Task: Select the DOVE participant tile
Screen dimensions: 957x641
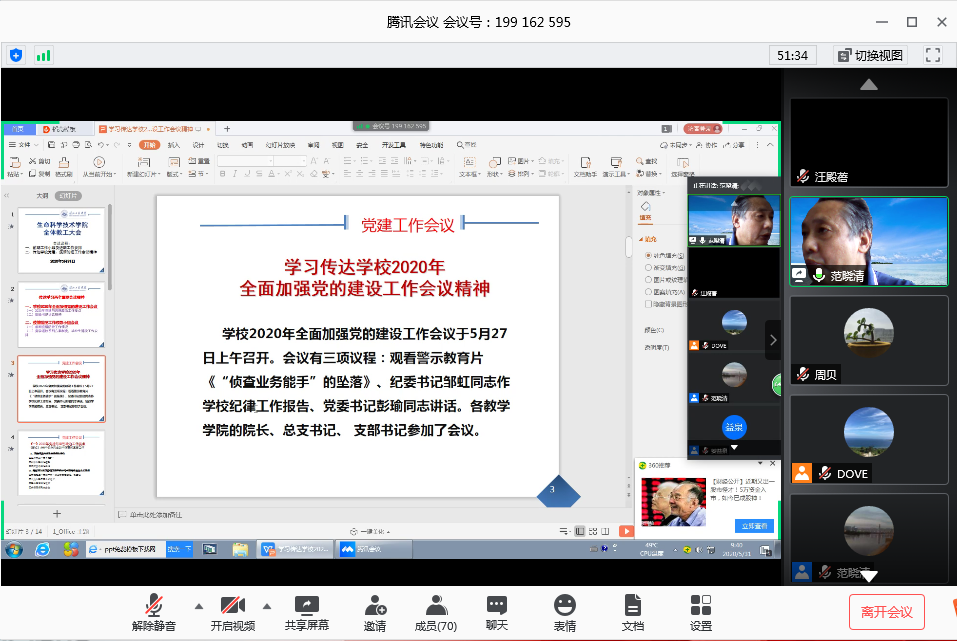Action: click(x=868, y=438)
